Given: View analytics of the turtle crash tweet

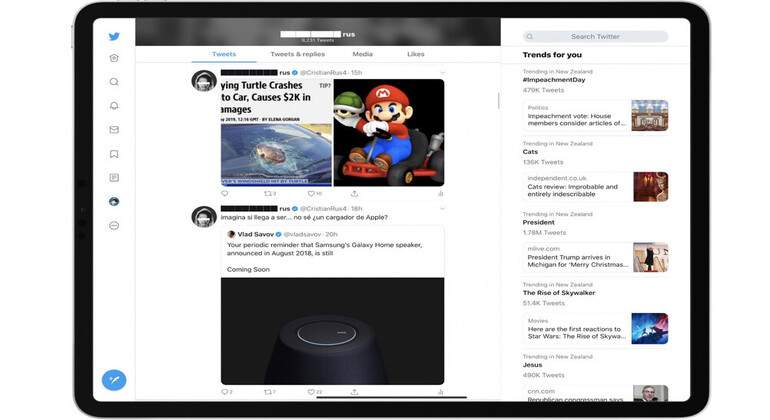Looking at the screenshot, I should click(440, 194).
